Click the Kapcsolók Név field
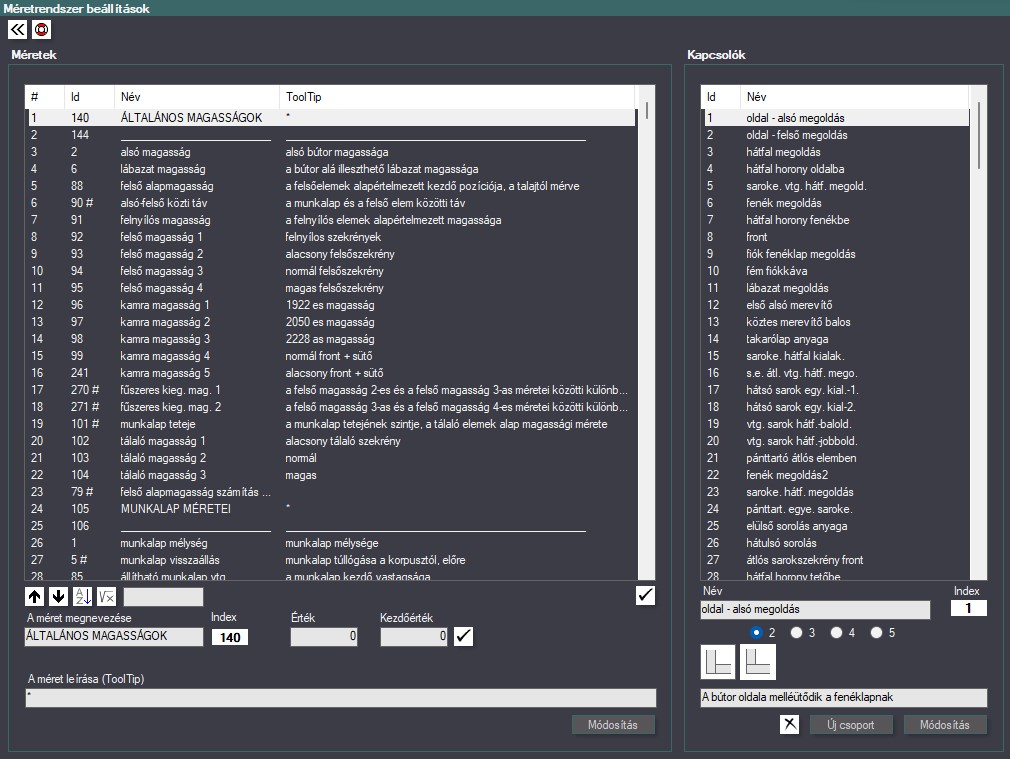The height and width of the screenshot is (759, 1010). 815,610
